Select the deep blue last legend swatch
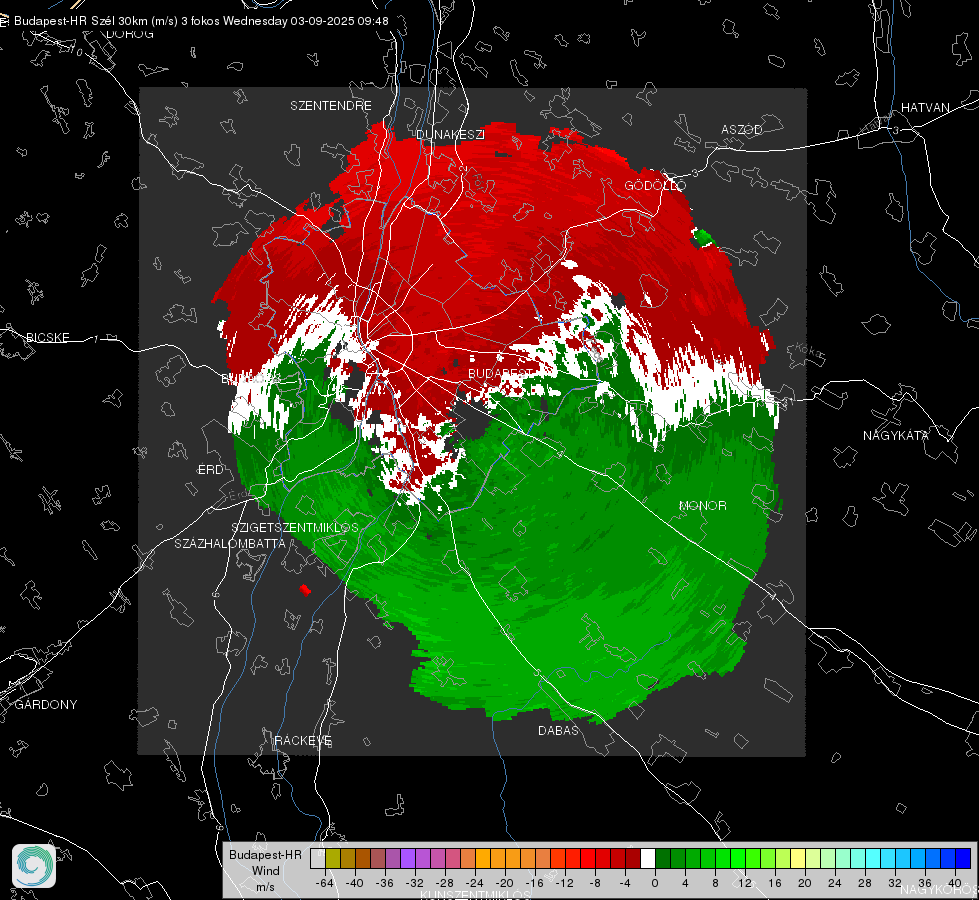Viewport: 979px width, 900px height. tap(963, 859)
